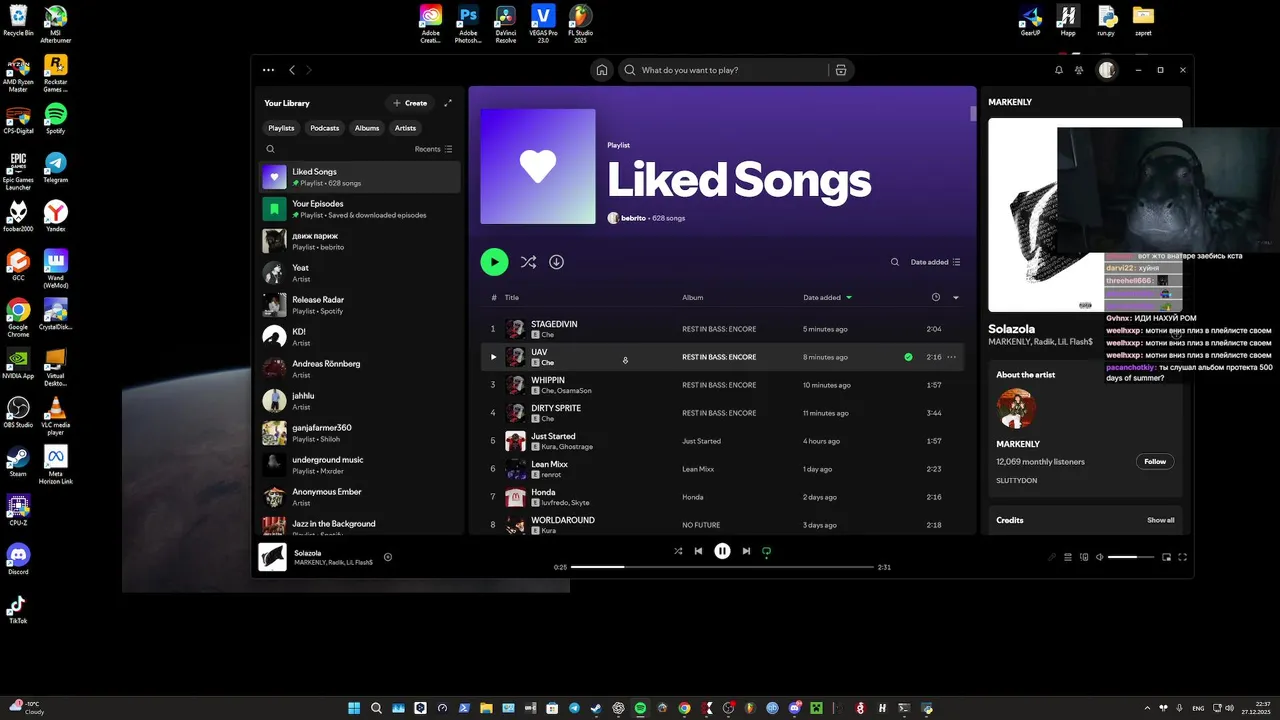
Task: Open Telegram from the taskbar
Action: pos(574,708)
